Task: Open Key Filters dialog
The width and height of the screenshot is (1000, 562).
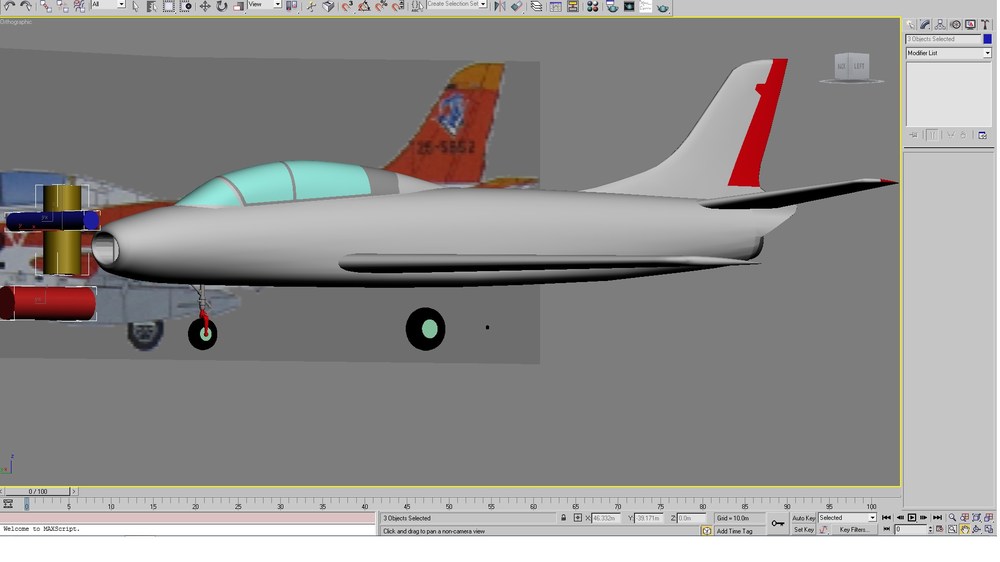Action: pos(853,529)
